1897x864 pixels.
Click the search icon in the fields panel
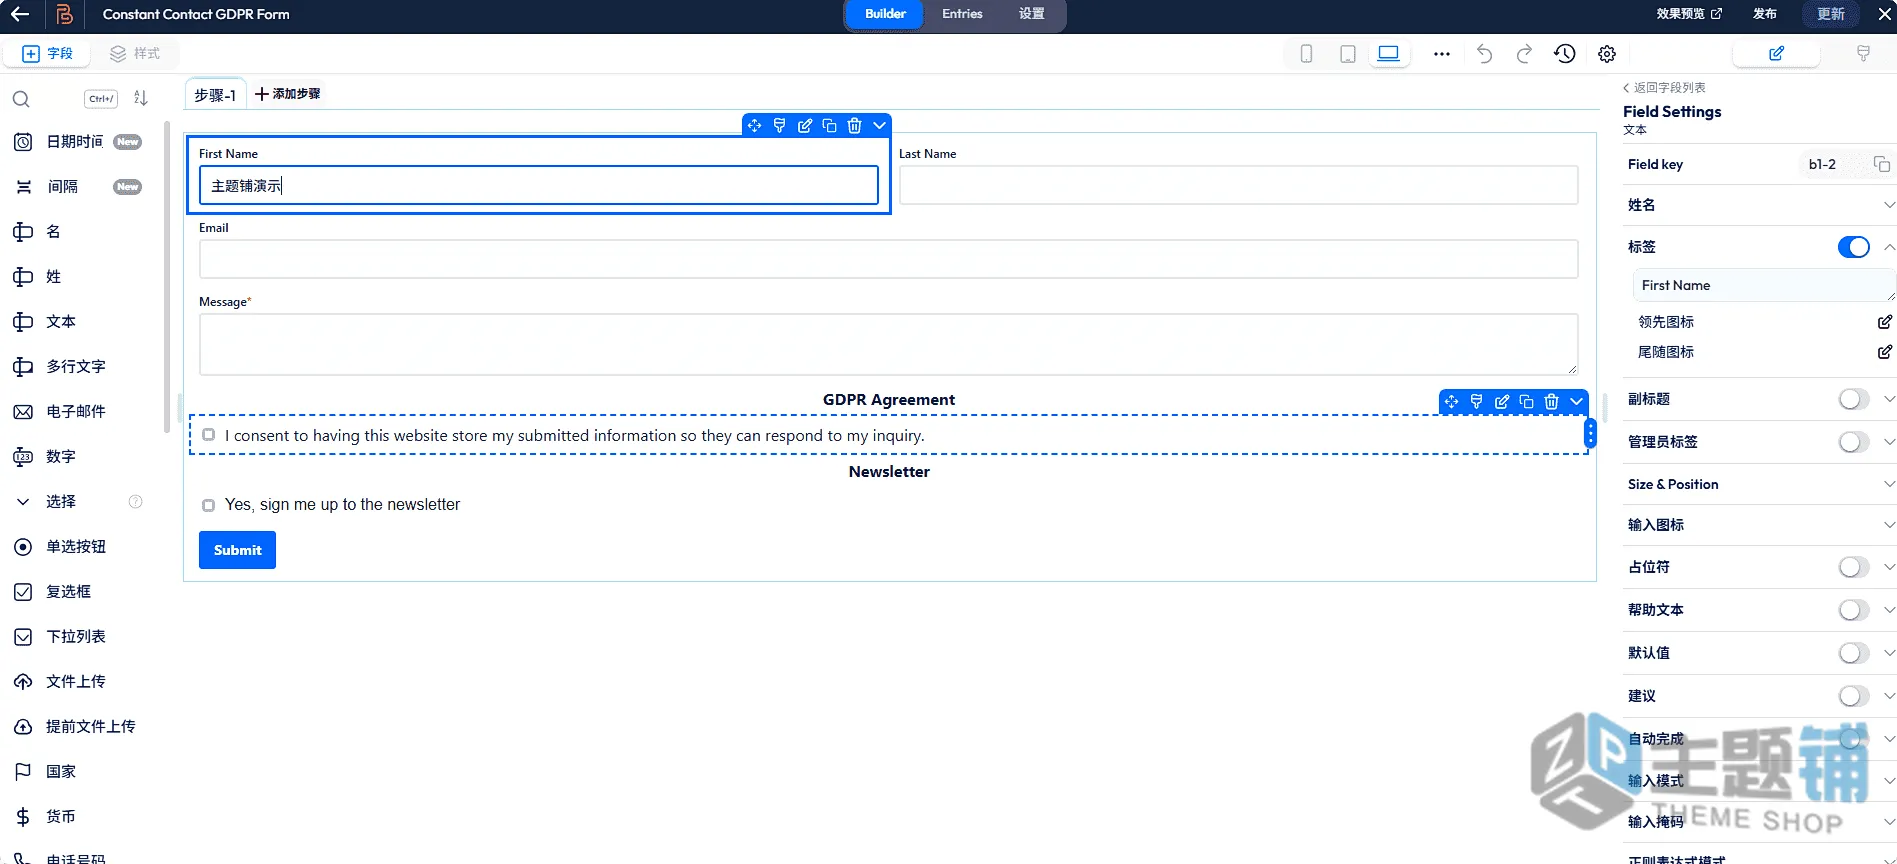(21, 99)
